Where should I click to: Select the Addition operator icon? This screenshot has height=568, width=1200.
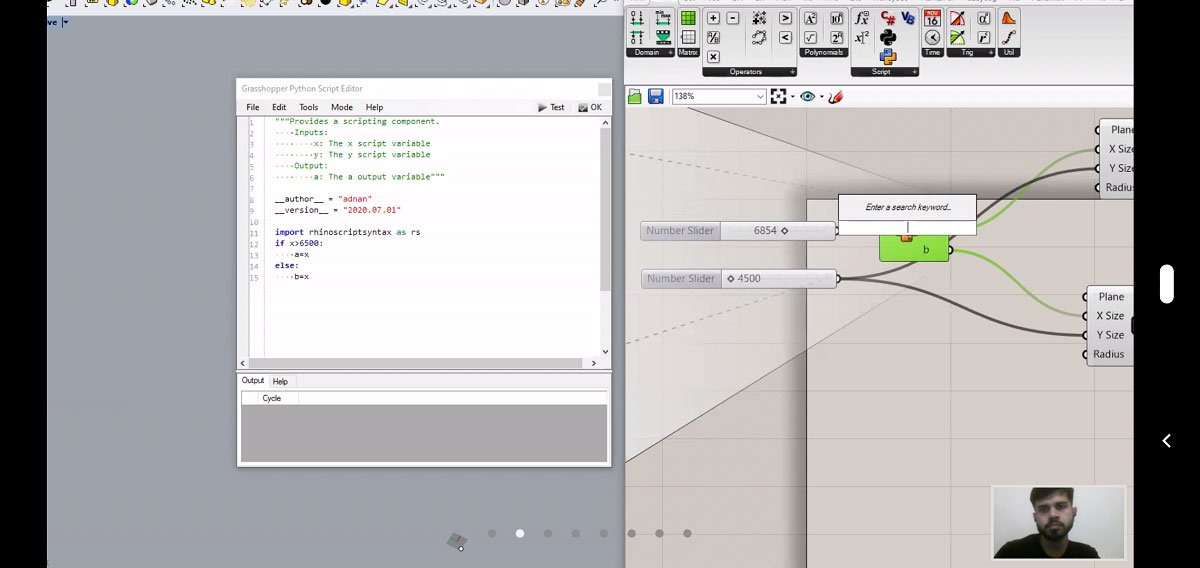713,18
